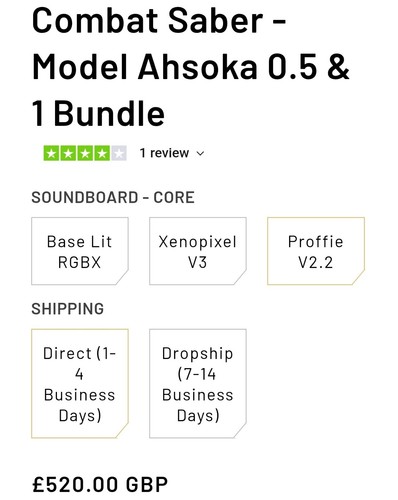Viewport: 398px width, 500px height.
Task: Click the cut corner of Dropship tile
Action: pyautogui.click(x=240, y=431)
